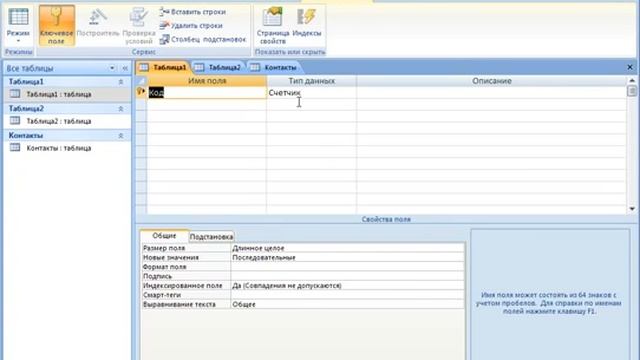Click table icon next to Таблица1 : таблица
This screenshot has height=360, width=640.
click(15, 94)
